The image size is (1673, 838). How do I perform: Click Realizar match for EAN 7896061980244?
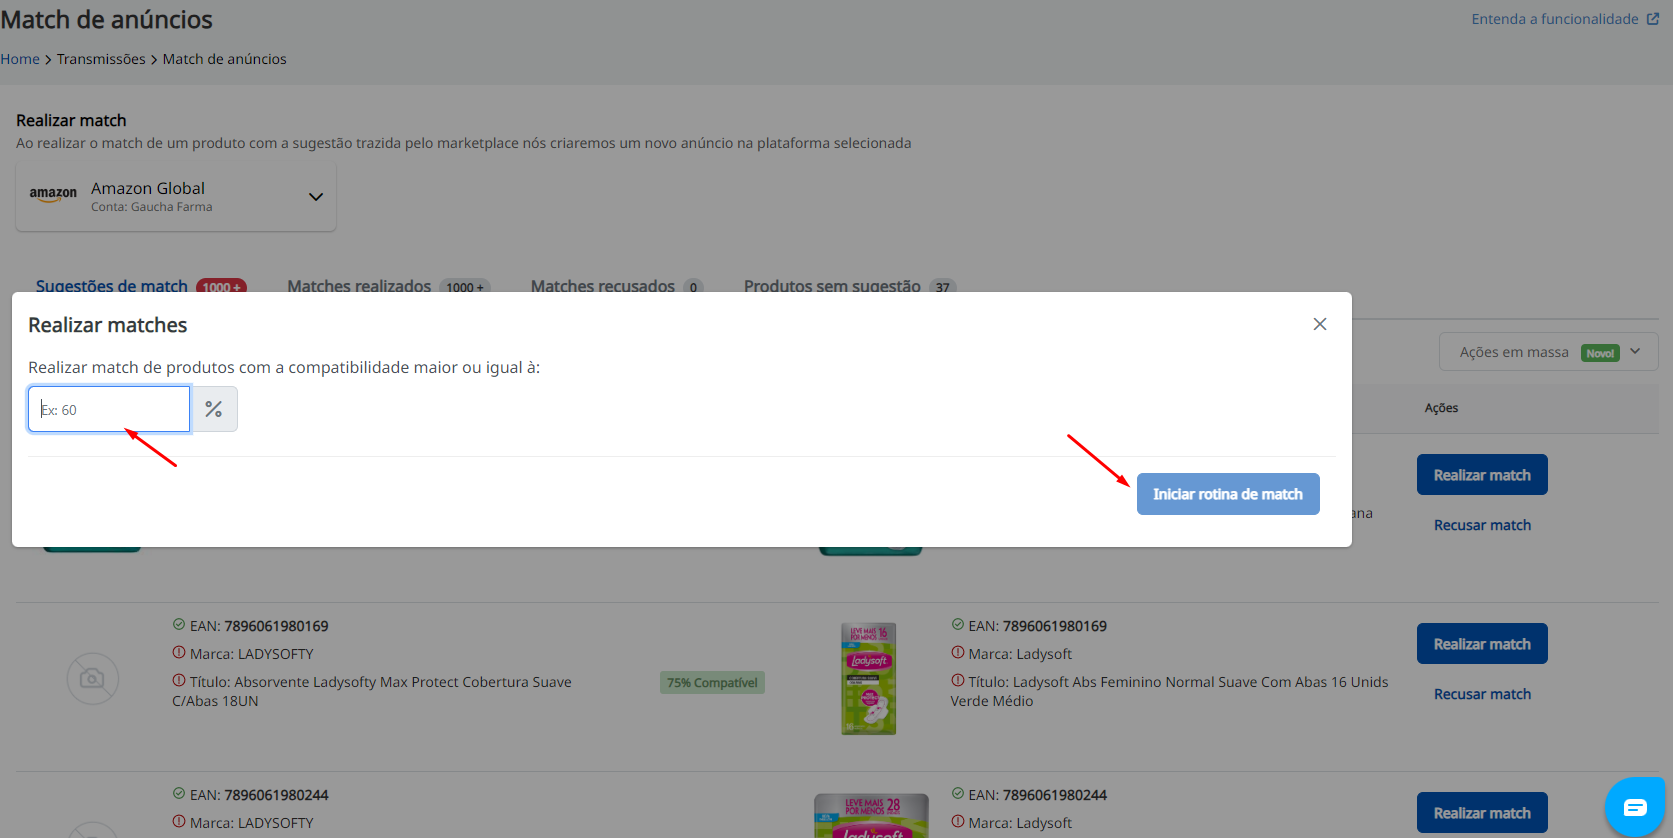(x=1482, y=813)
